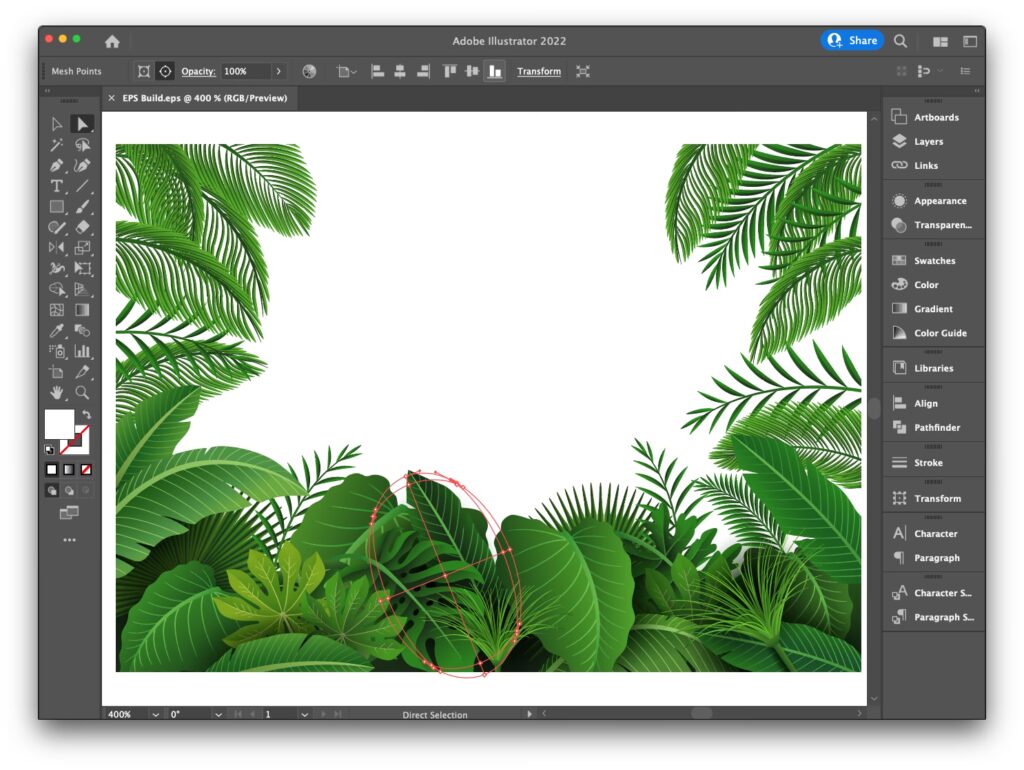Open the rotation angle dropdown
This screenshot has height=770, width=1024.
[x=219, y=714]
